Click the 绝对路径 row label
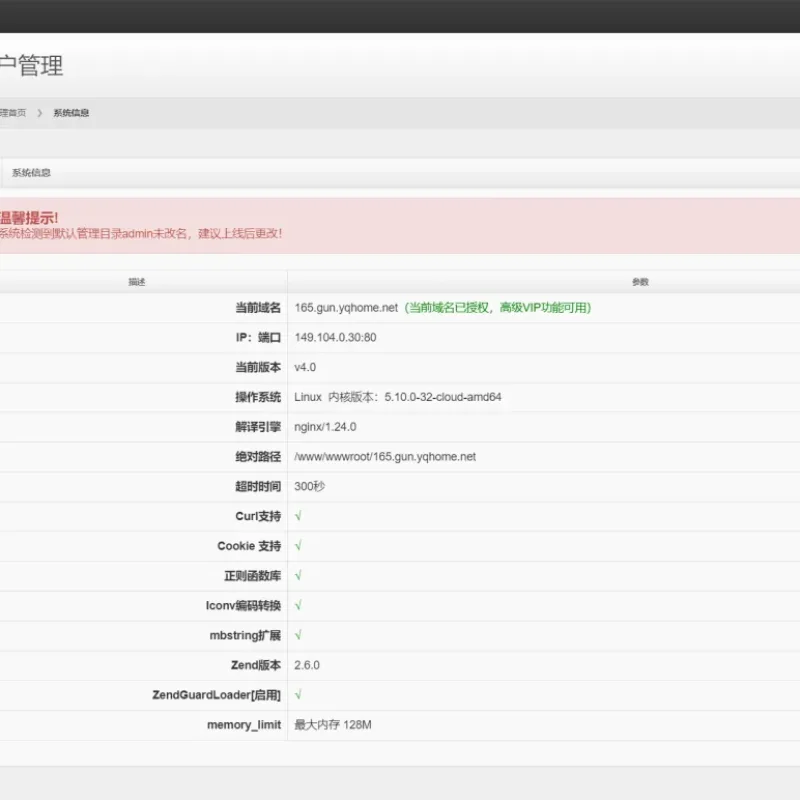800x800 pixels. coord(258,457)
